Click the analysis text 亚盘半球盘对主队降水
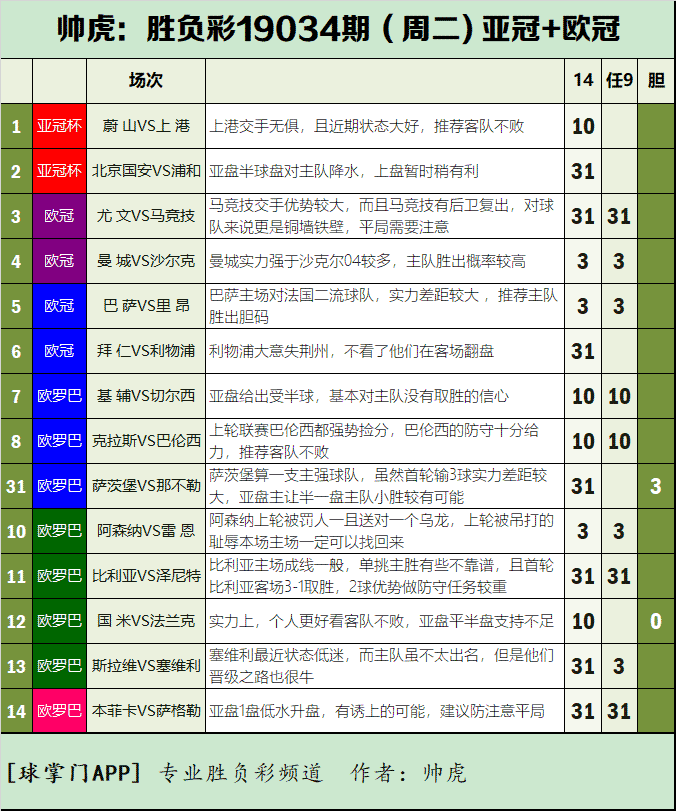The image size is (676, 811). (283, 171)
